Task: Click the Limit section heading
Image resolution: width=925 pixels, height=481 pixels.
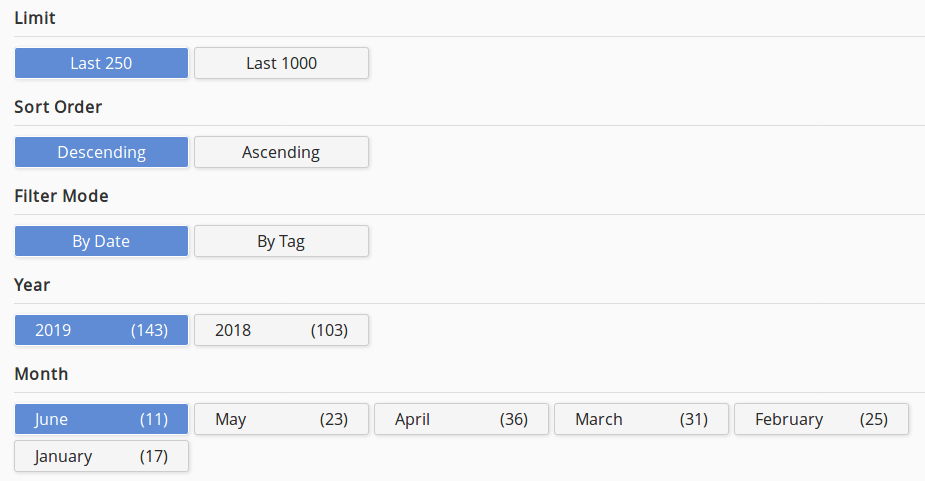Action: tap(35, 18)
